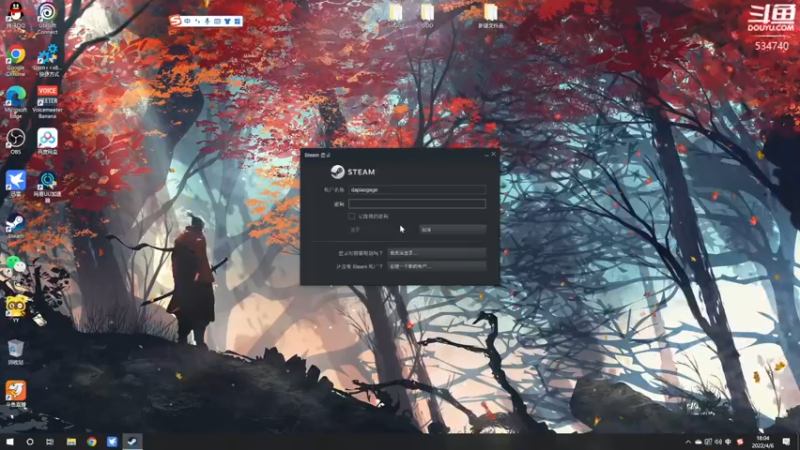Open the NetEase UU accelerator desktop shortcut
The width and height of the screenshot is (800, 450).
[x=47, y=186]
